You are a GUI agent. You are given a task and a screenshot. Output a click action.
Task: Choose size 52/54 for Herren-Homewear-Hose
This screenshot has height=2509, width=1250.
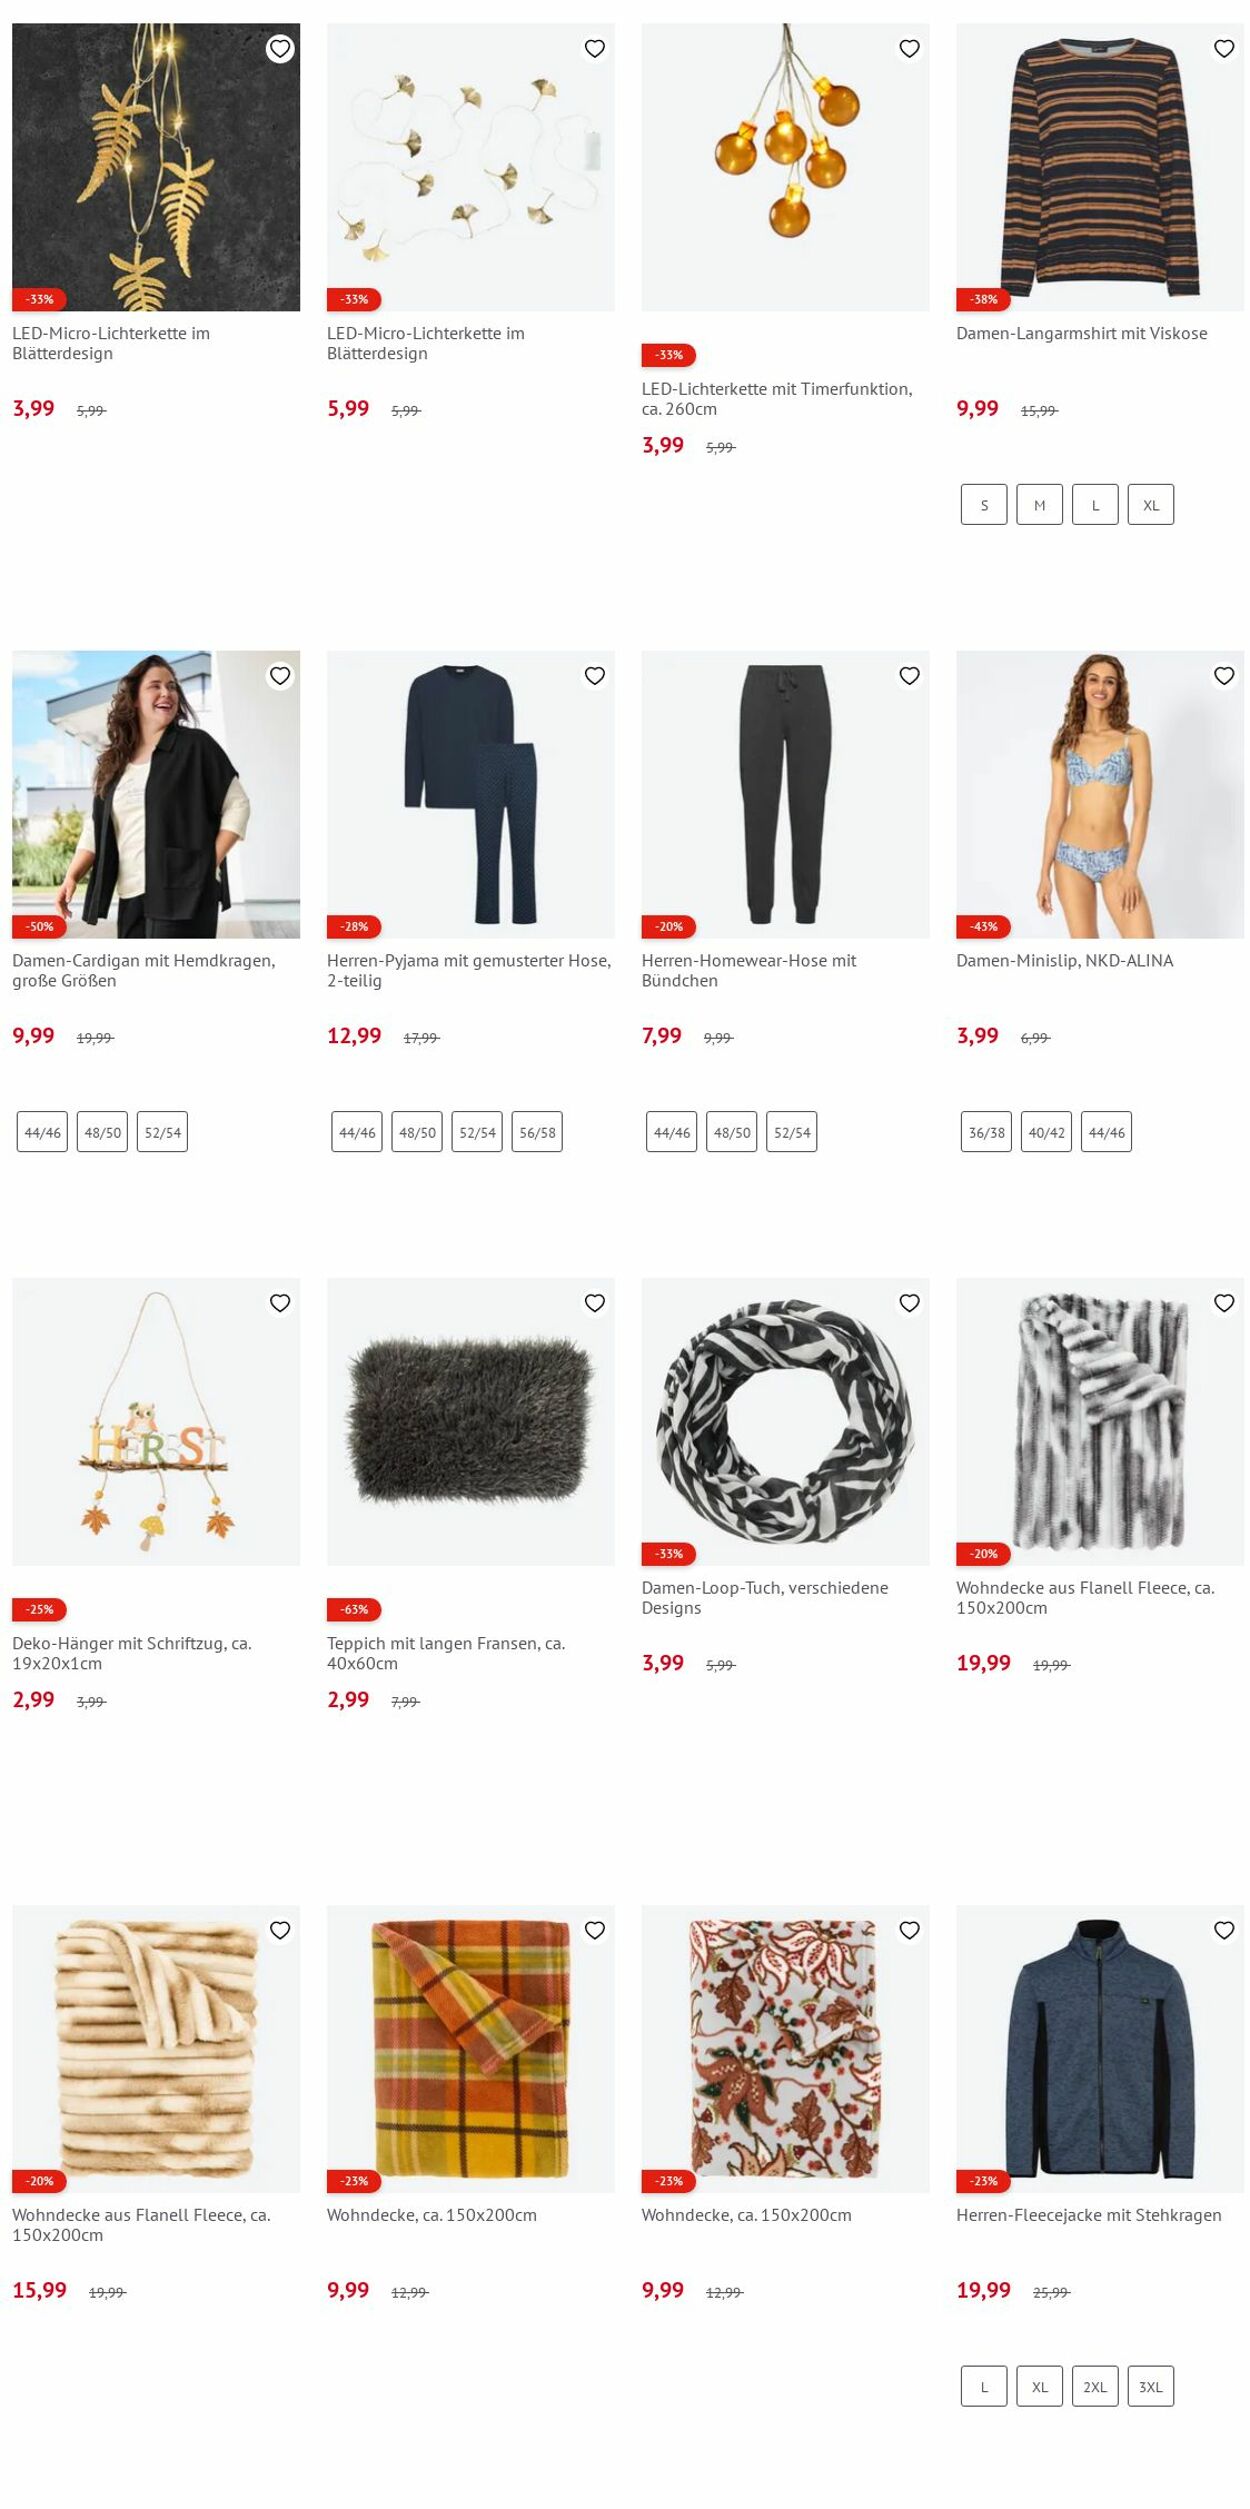(x=792, y=1132)
